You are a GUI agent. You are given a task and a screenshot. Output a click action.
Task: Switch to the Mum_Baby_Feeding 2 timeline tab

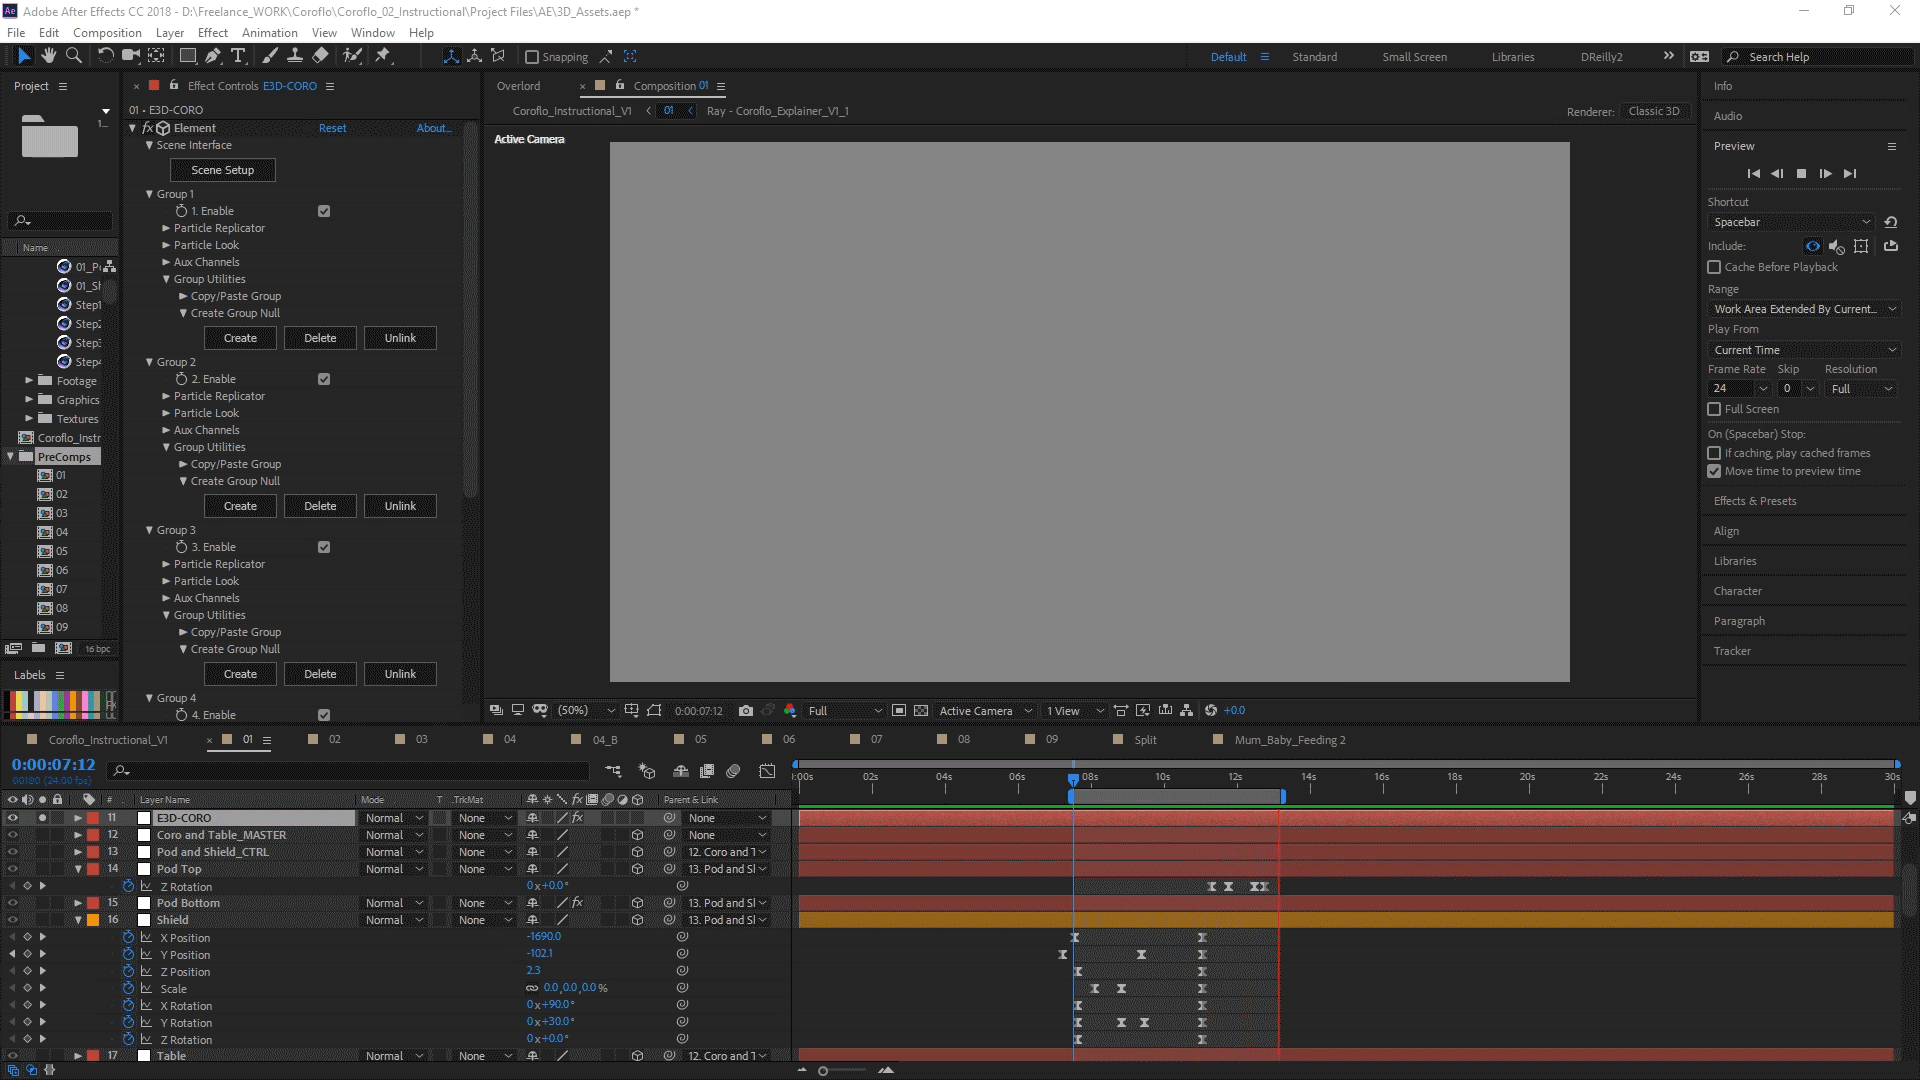click(x=1289, y=740)
